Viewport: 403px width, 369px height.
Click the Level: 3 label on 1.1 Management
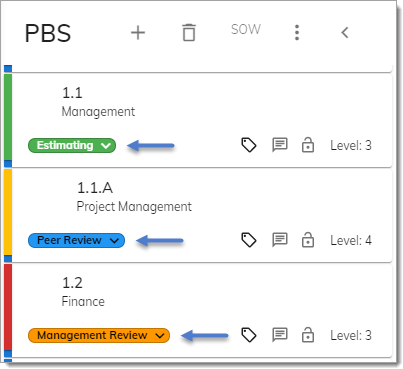(x=351, y=146)
